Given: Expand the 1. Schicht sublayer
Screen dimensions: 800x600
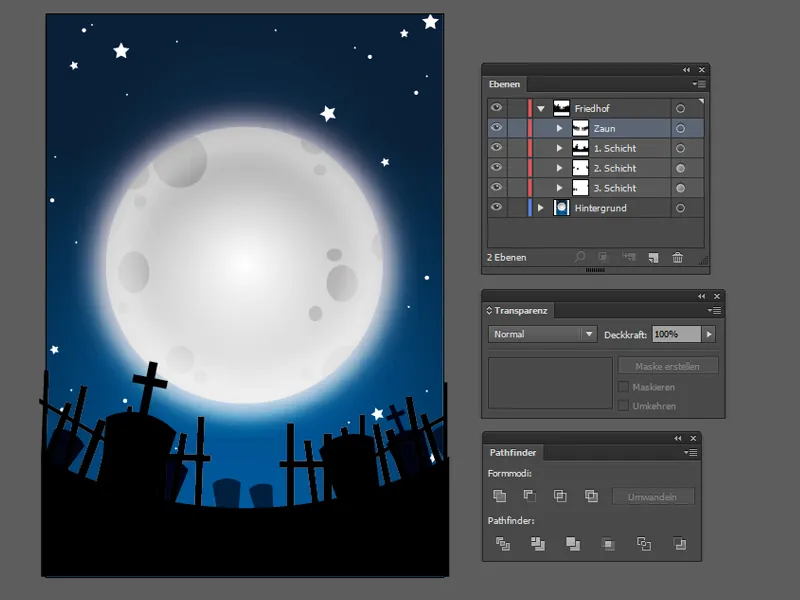Looking at the screenshot, I should (559, 148).
